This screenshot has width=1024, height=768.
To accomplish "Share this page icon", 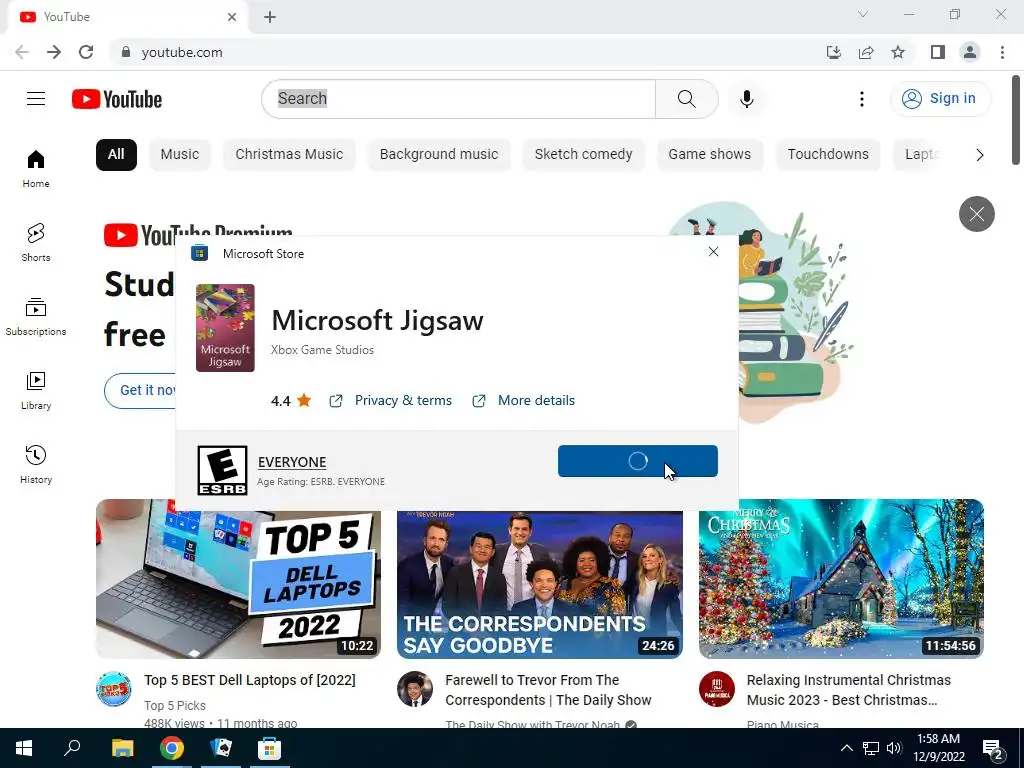I will click(x=866, y=52).
